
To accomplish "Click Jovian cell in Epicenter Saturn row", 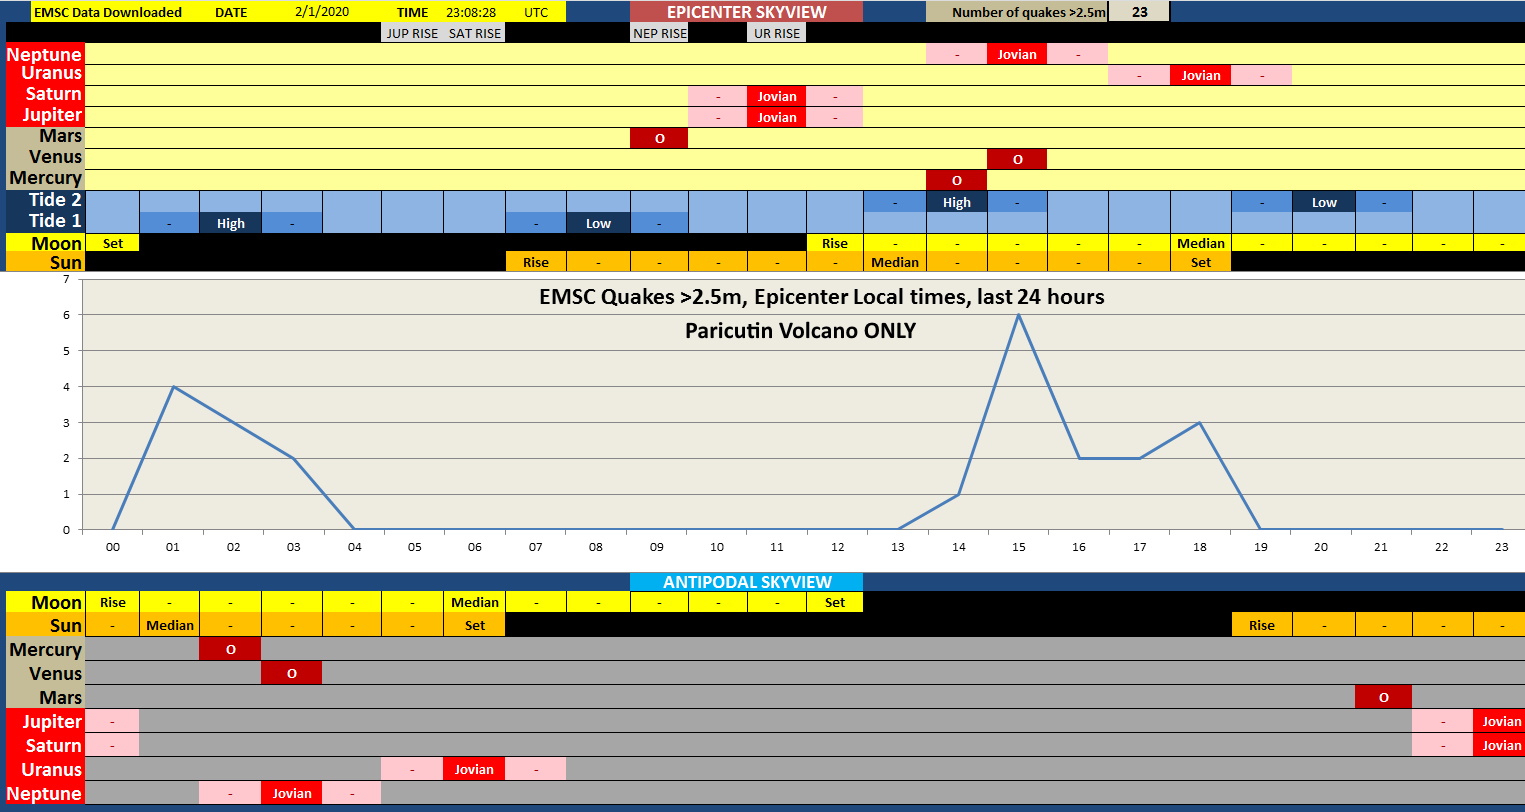I will 777,96.
